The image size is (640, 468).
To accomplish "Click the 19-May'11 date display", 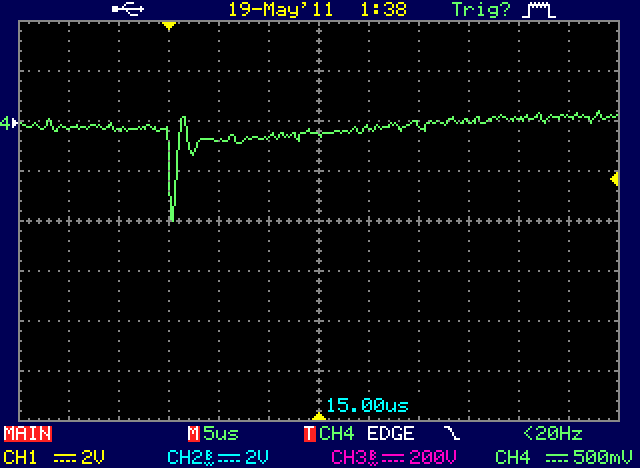I will click(x=281, y=9).
